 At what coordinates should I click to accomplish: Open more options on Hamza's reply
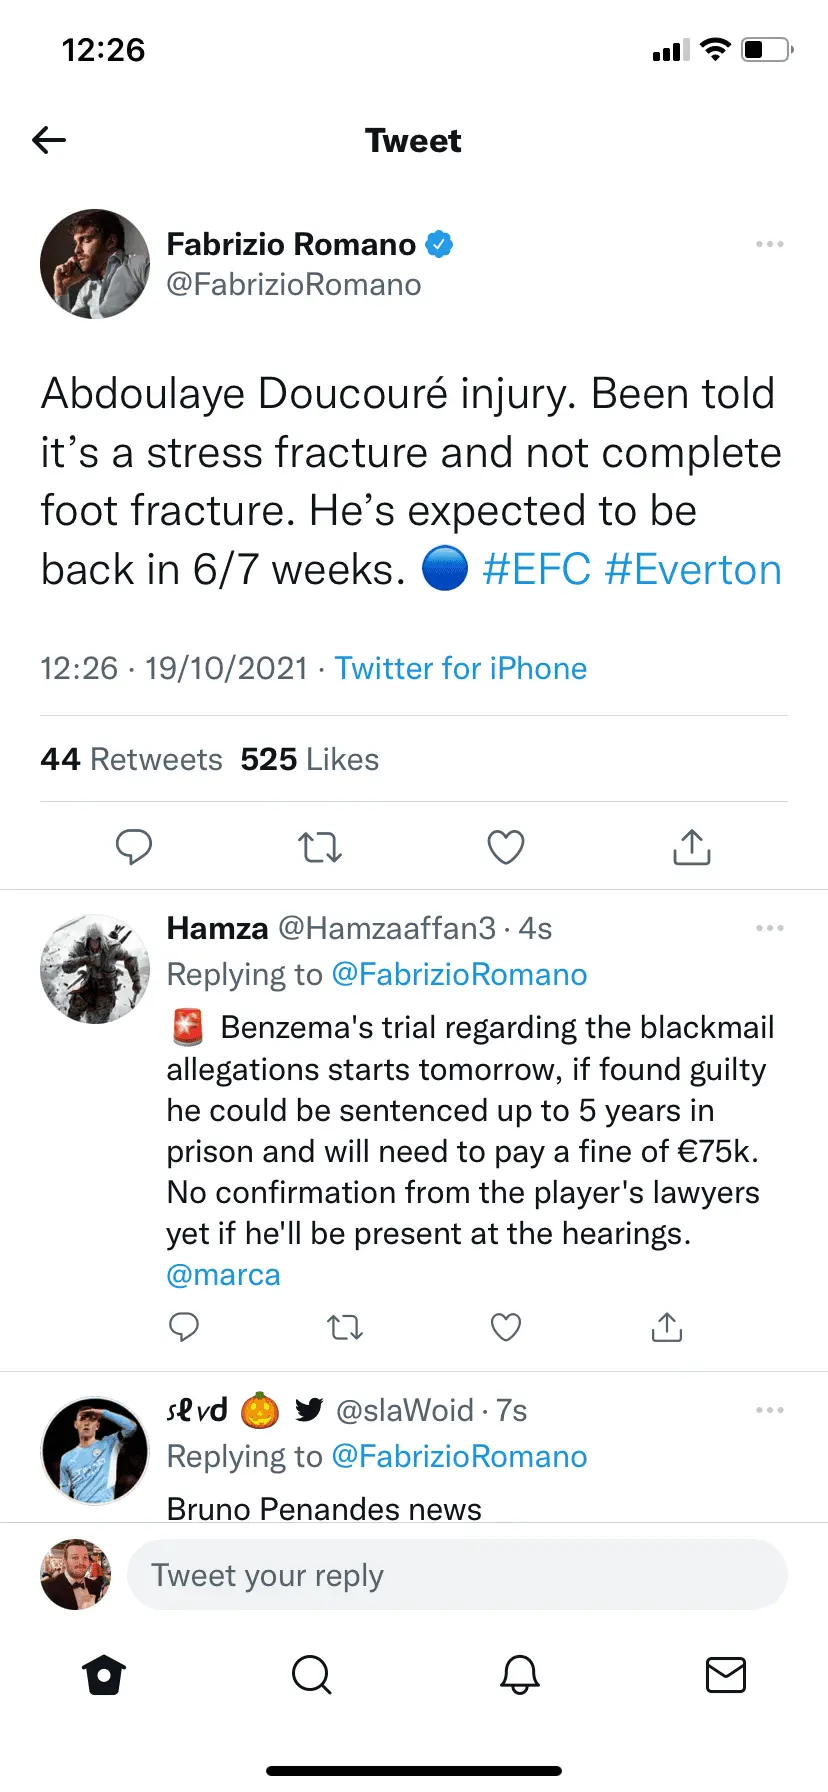tap(770, 928)
